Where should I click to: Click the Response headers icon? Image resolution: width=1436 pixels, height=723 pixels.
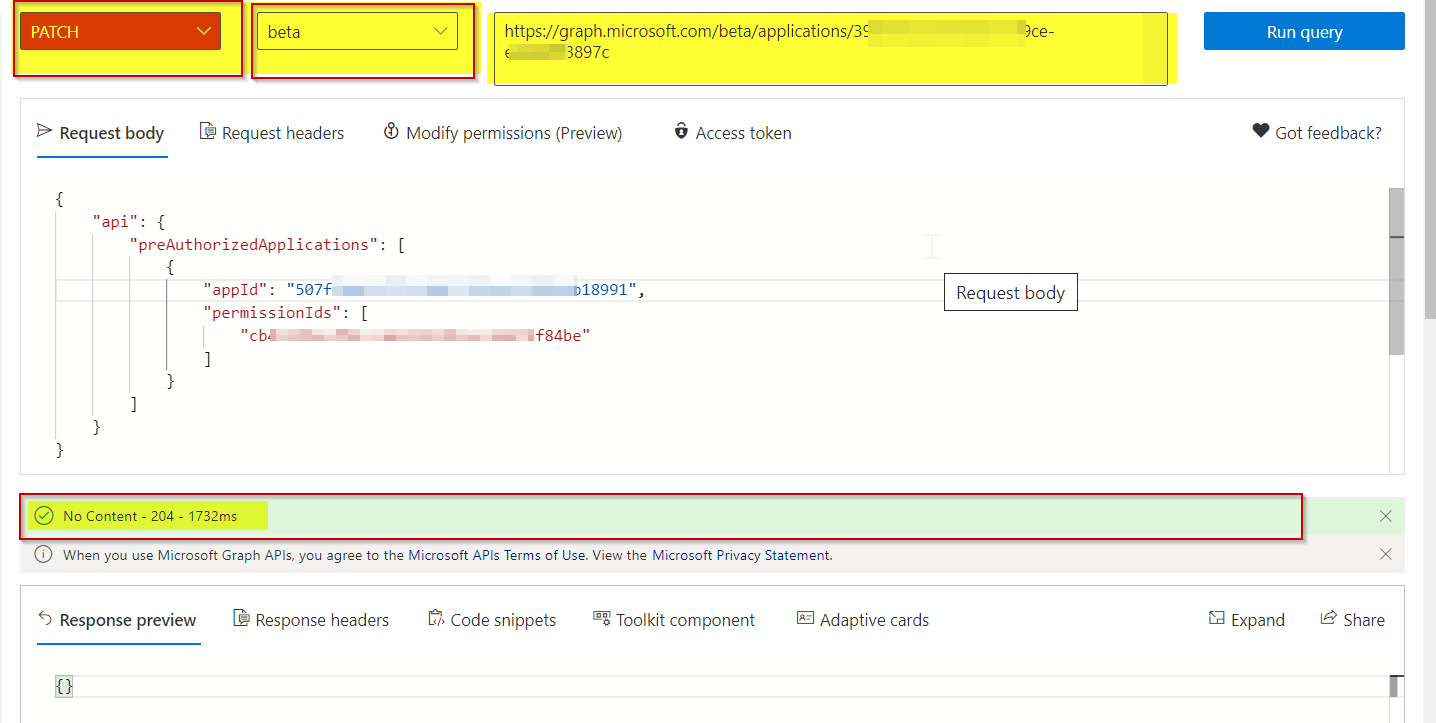241,618
